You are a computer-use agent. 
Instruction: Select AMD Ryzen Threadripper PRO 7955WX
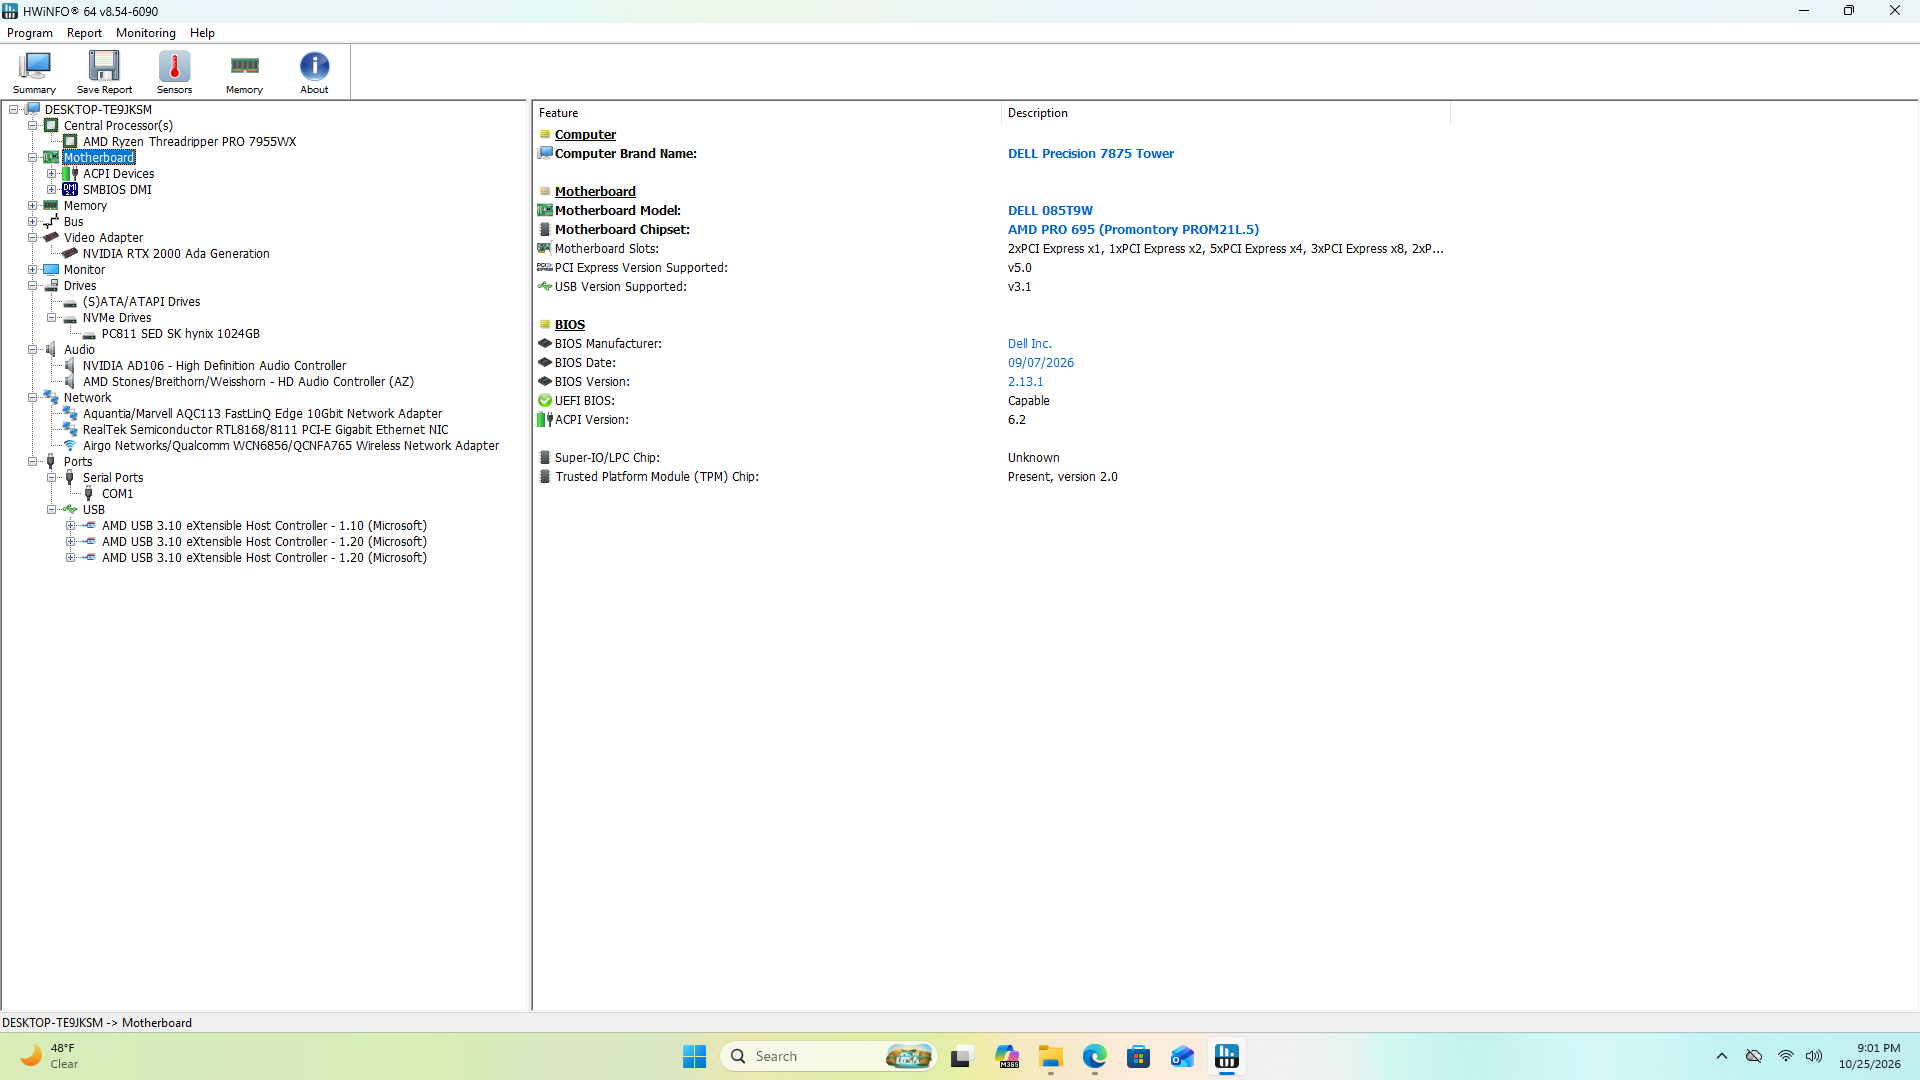point(189,142)
